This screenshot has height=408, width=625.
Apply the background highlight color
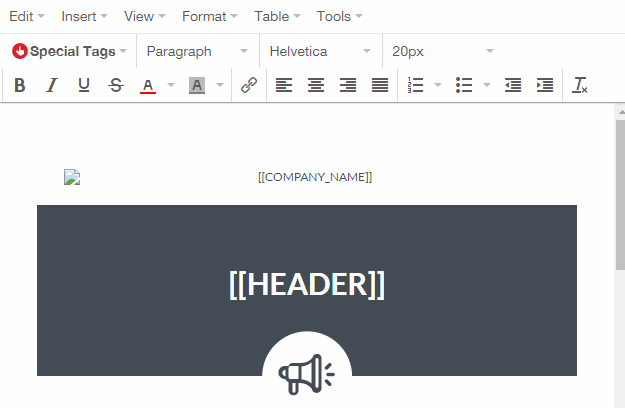point(197,85)
